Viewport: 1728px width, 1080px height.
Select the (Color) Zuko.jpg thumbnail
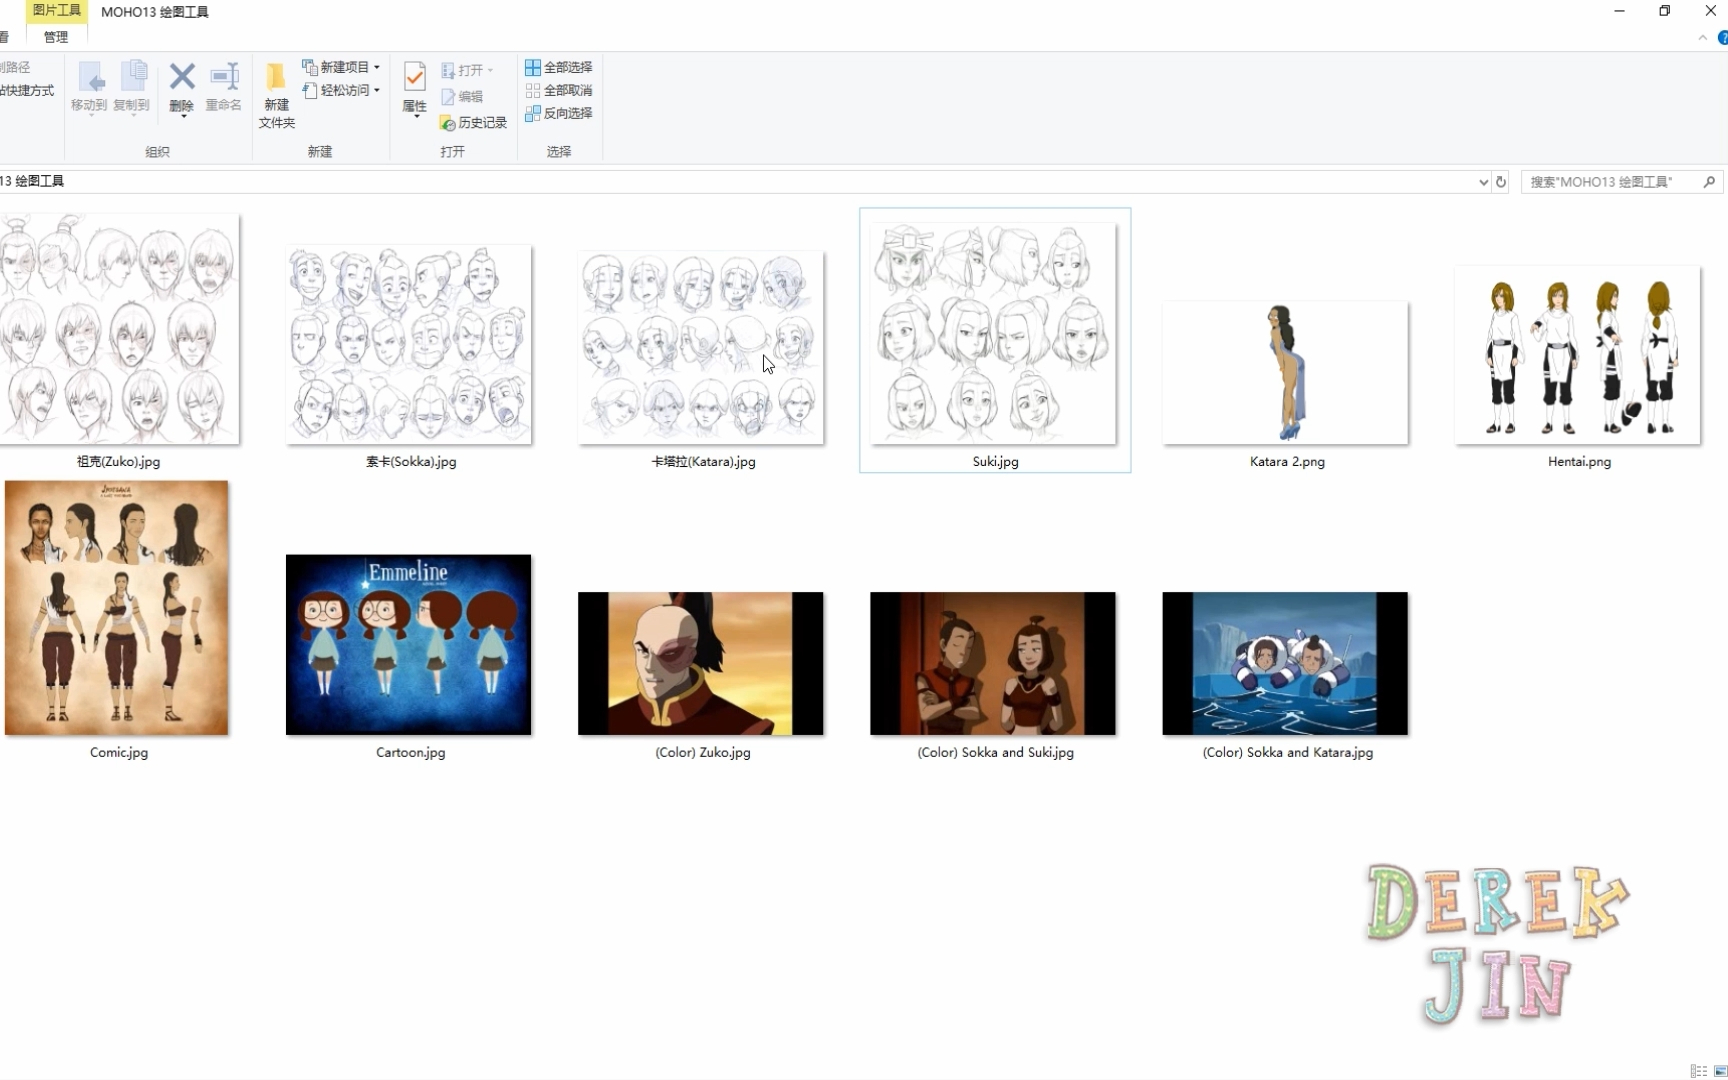701,664
